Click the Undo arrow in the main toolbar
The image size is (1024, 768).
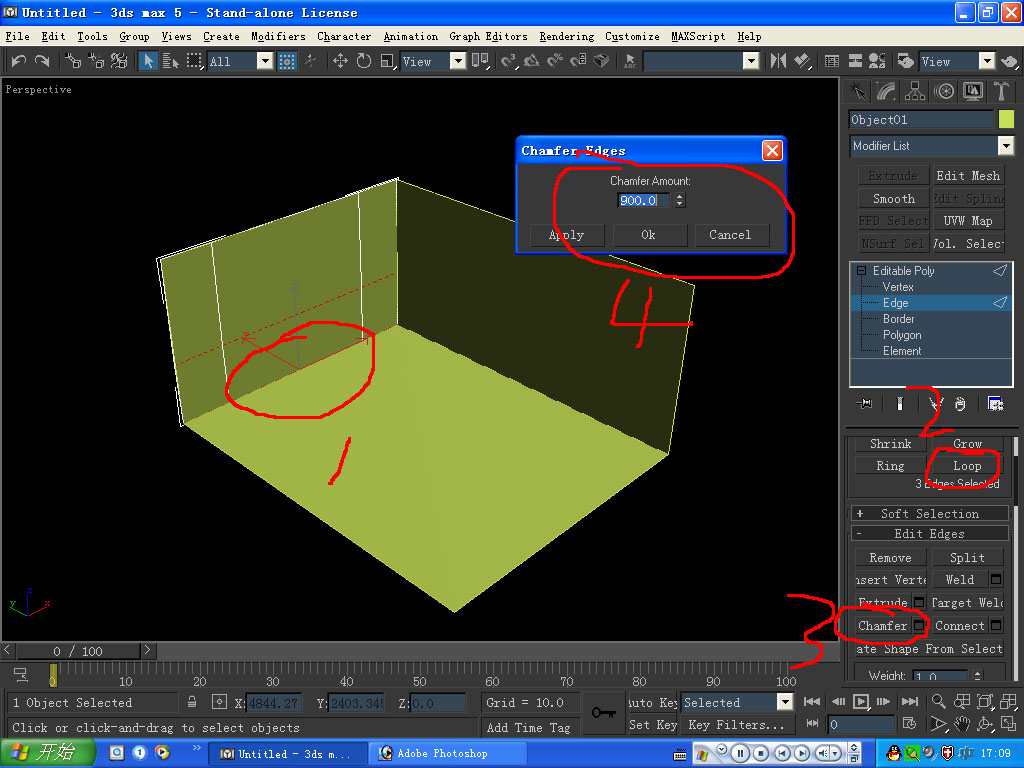coord(18,61)
